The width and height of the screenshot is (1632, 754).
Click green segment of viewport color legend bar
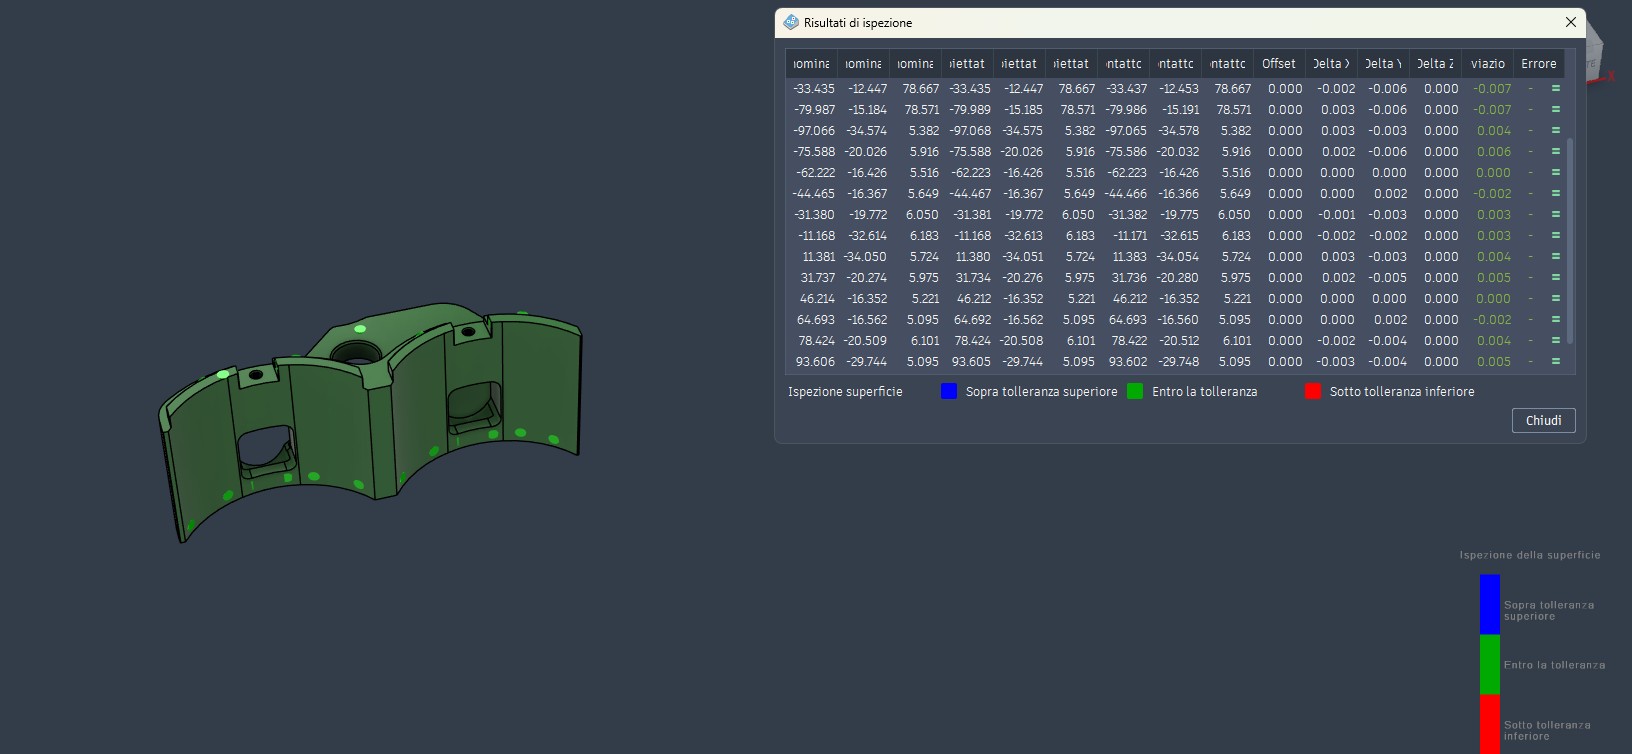(x=1490, y=664)
